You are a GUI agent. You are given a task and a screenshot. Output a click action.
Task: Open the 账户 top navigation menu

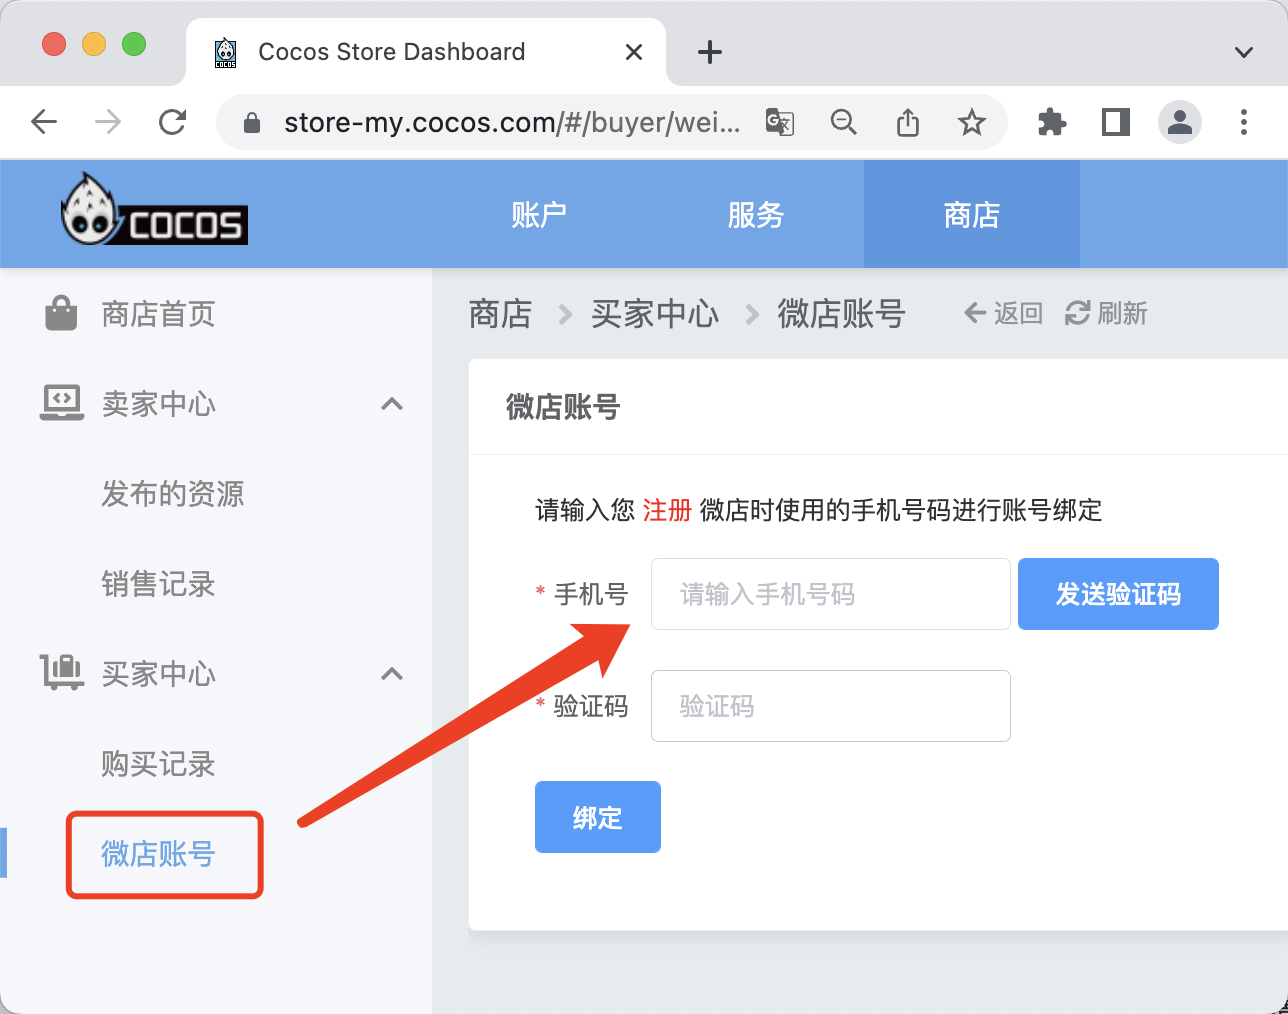539,215
